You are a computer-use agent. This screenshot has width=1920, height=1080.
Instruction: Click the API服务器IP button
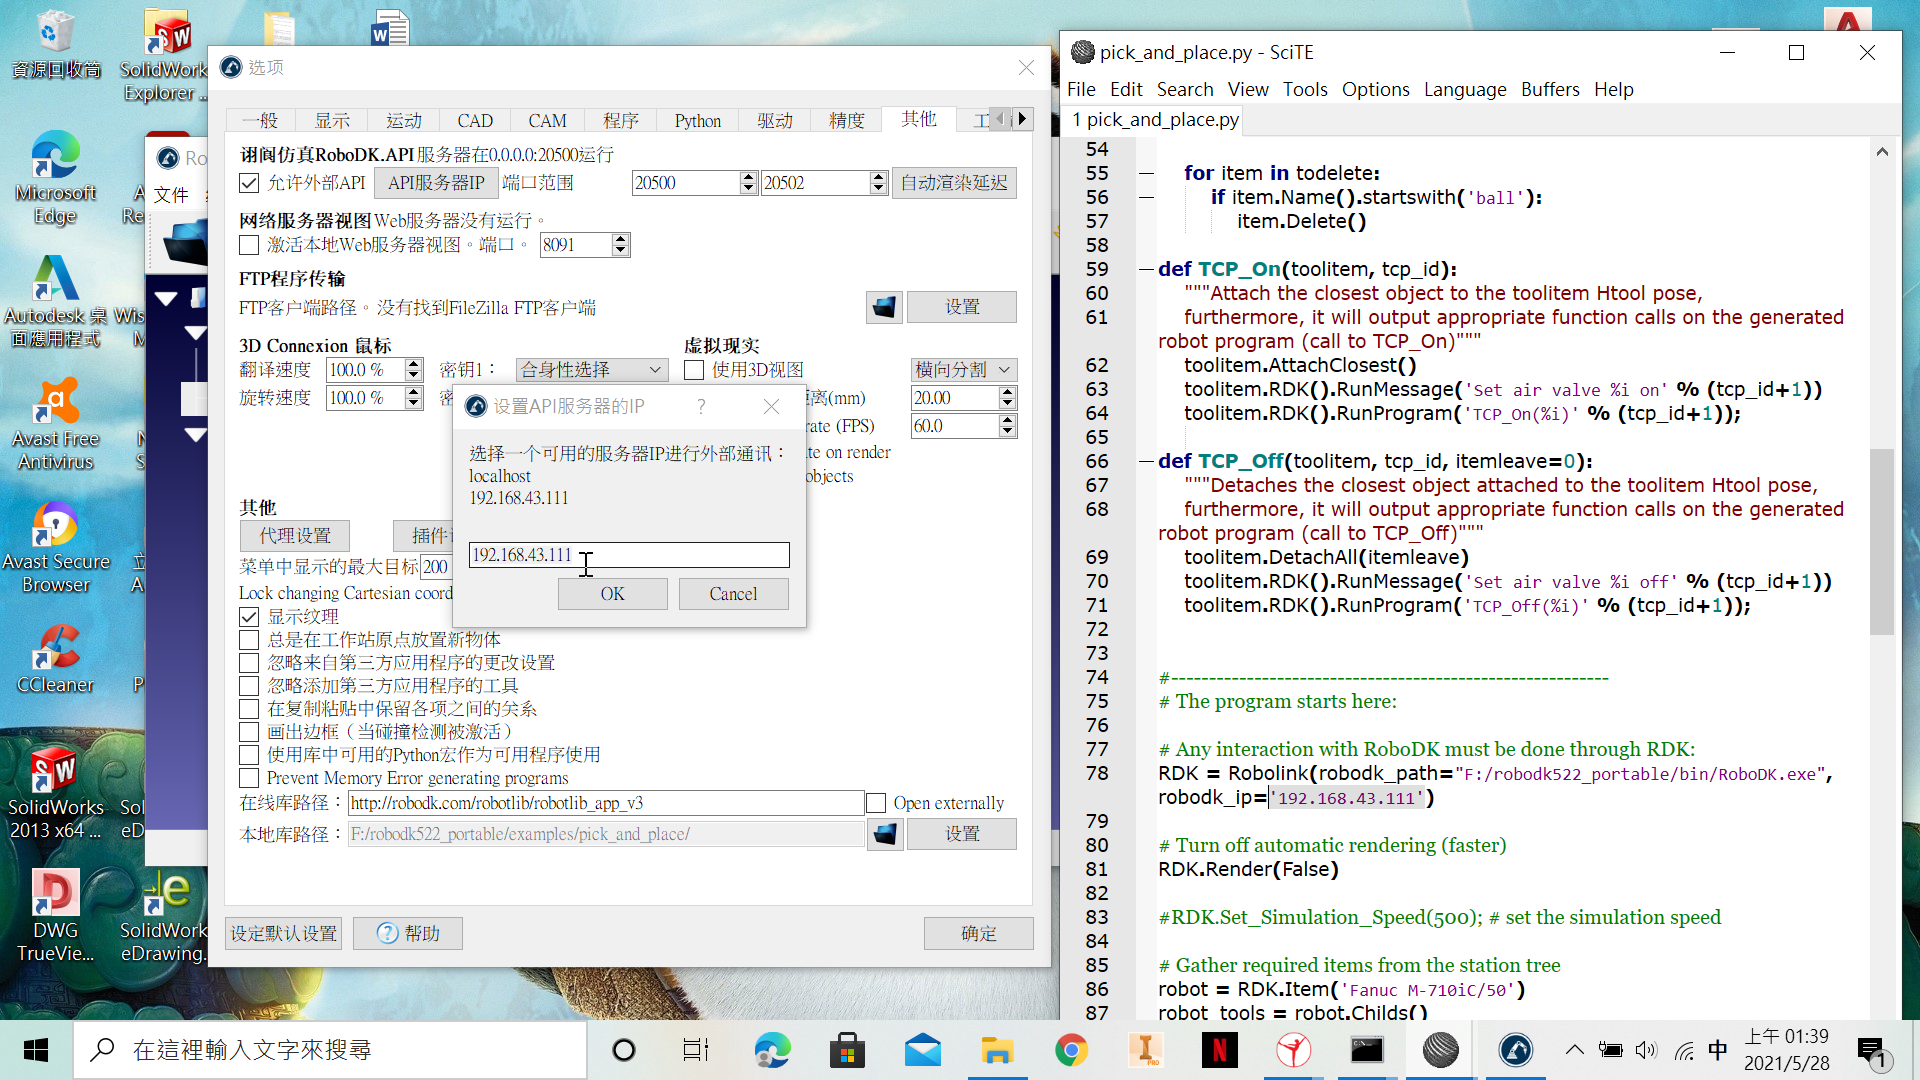436,183
